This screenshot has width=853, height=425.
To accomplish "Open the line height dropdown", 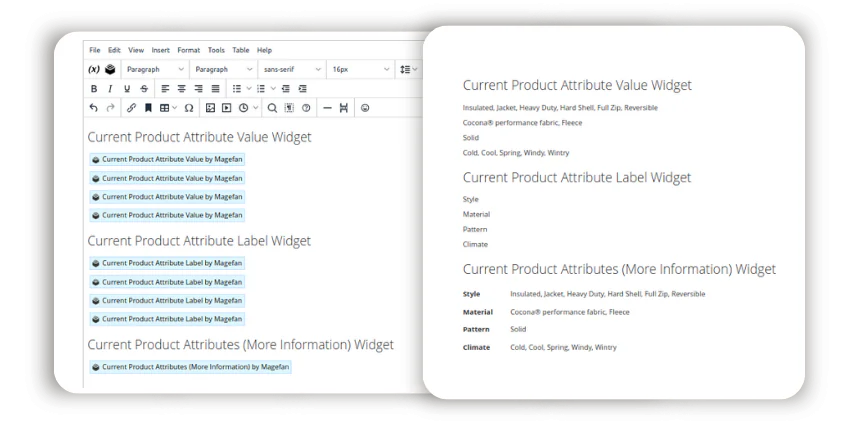I will click(409, 70).
